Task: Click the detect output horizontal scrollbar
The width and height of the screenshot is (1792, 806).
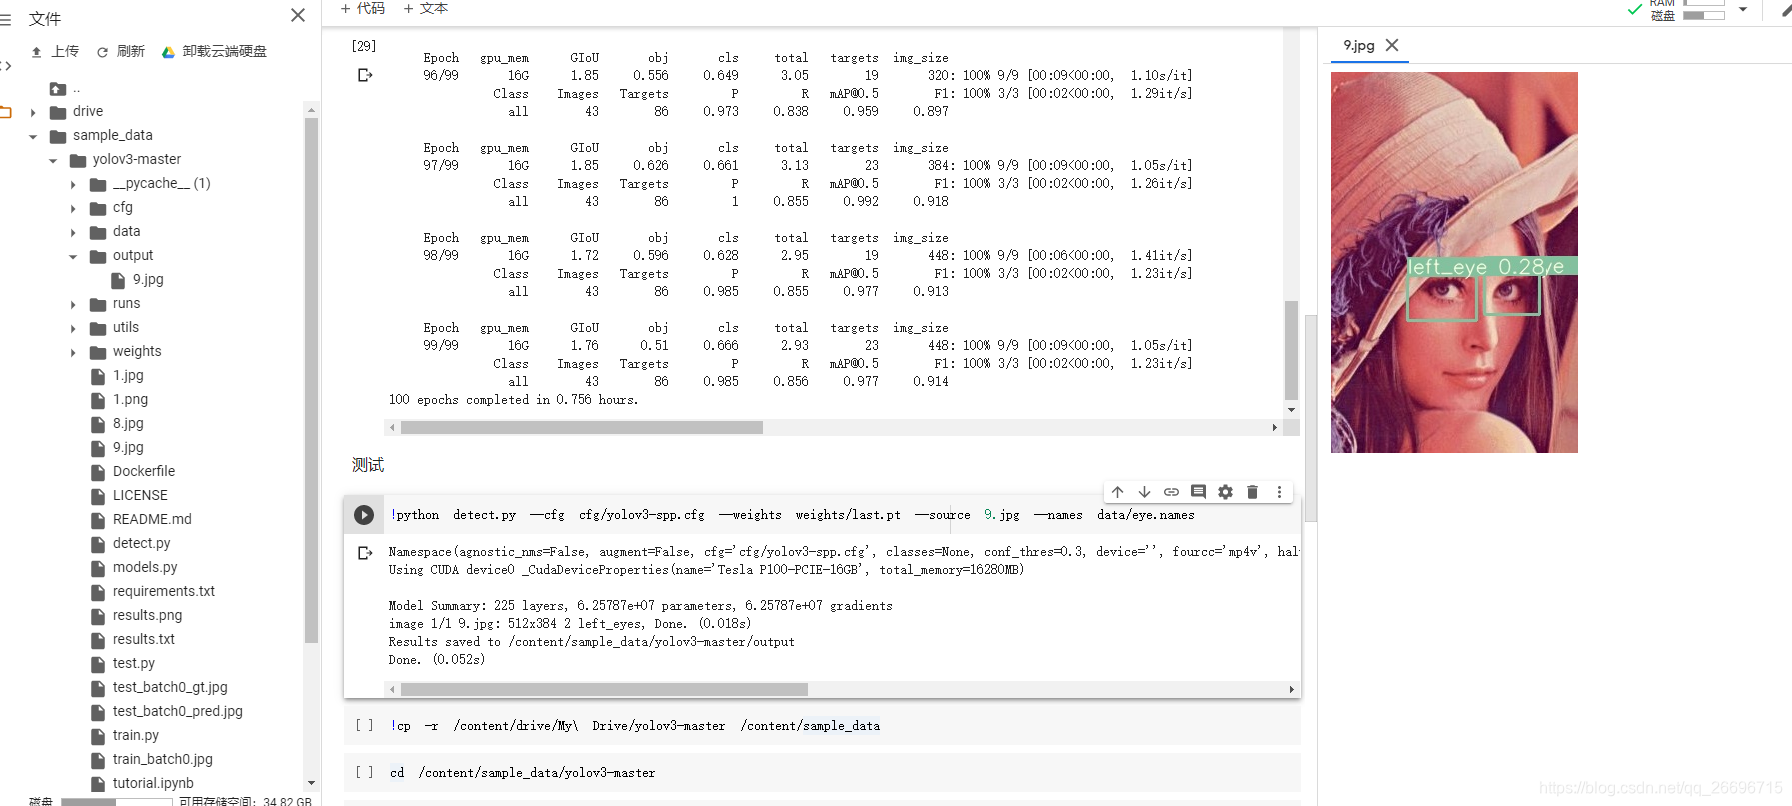Action: pos(604,689)
